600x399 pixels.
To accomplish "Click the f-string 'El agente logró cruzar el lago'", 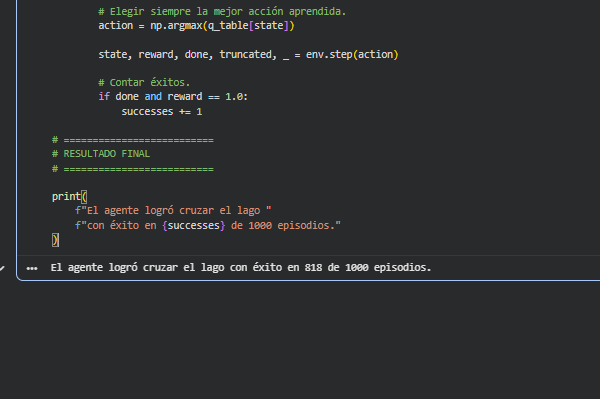I will pos(173,210).
